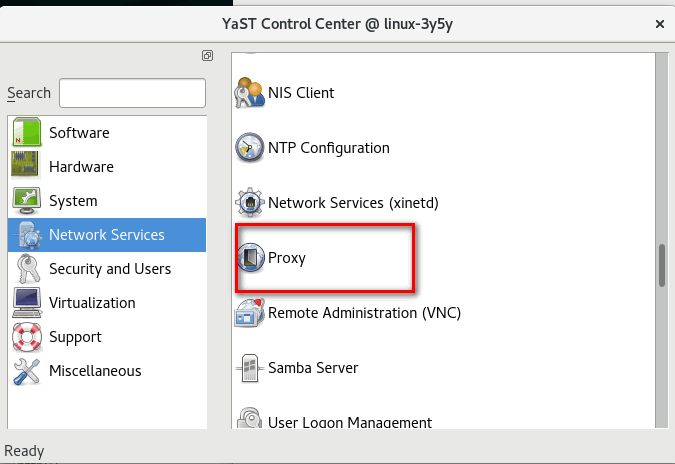Screen dimensions: 675x464
Task: Open the Virtualization category
Action: 107,303
